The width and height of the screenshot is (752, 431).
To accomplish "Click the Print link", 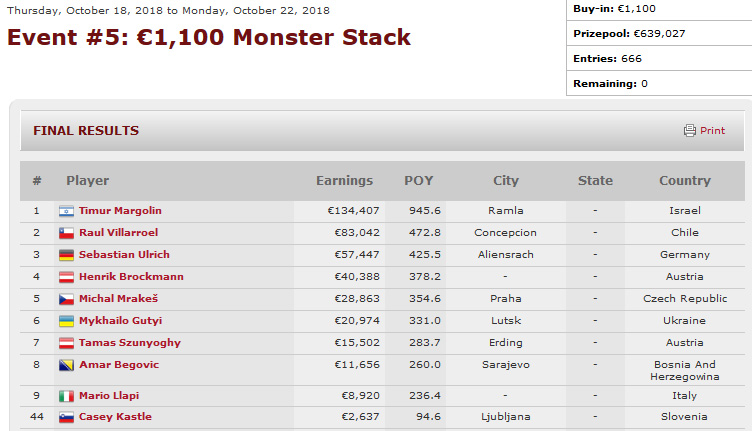I will 712,130.
